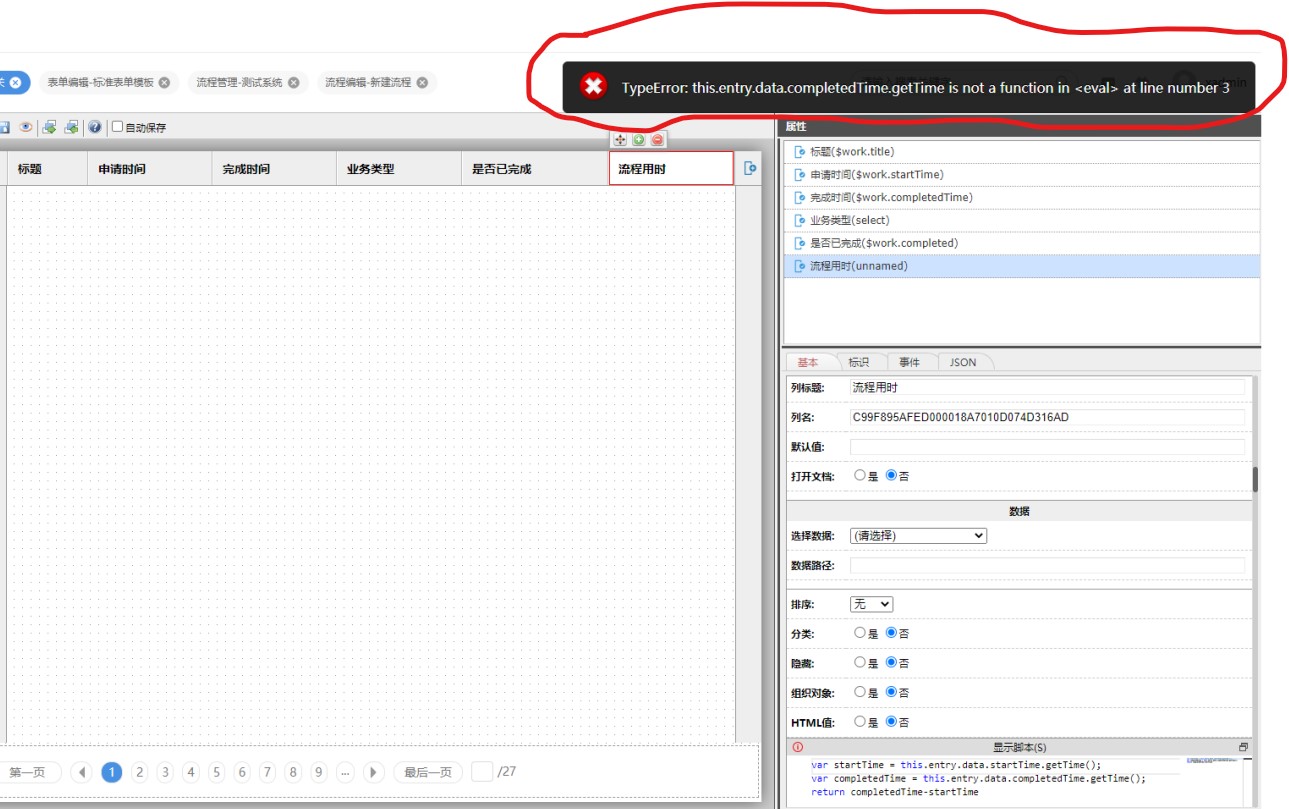Go to the next page arrow

[374, 772]
